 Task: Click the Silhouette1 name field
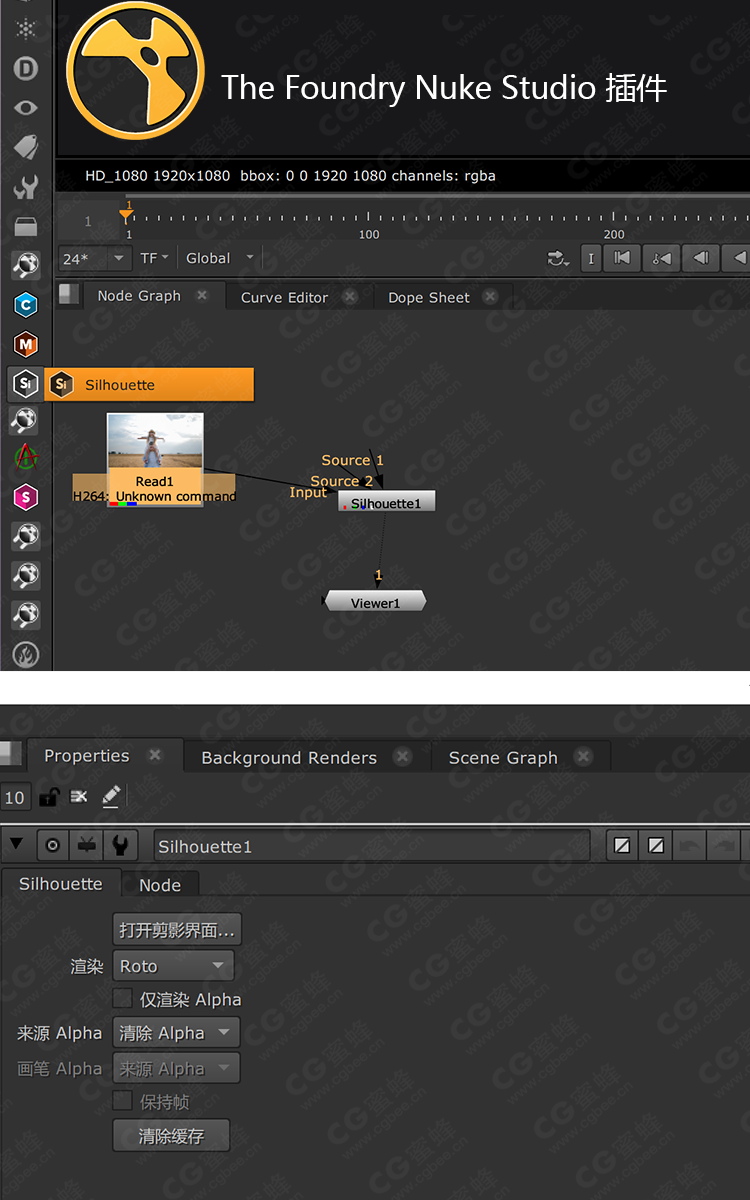click(x=371, y=846)
